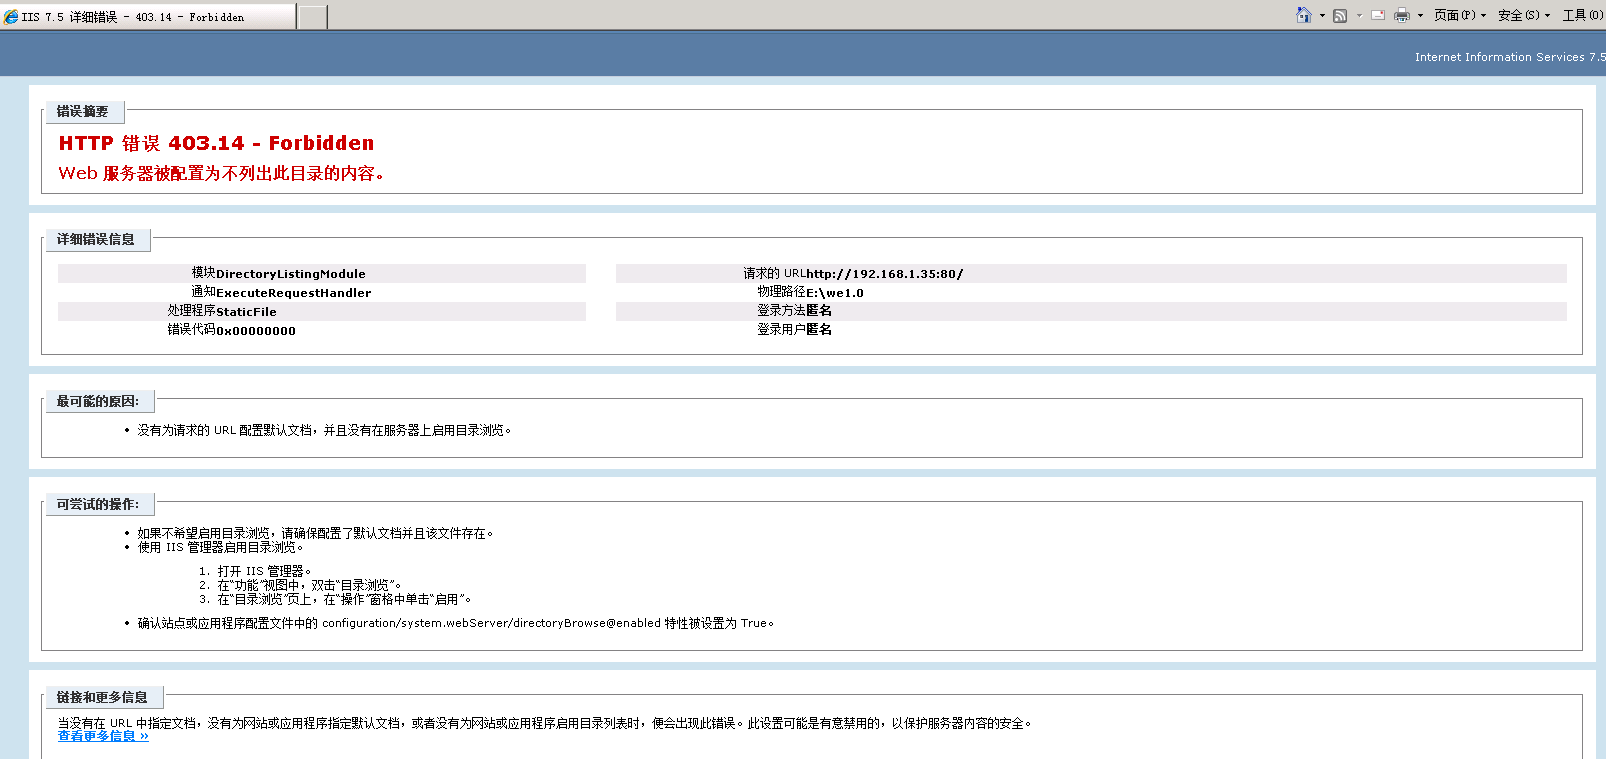Click the 最可能的原因 section header
The height and width of the screenshot is (759, 1606).
point(98,402)
